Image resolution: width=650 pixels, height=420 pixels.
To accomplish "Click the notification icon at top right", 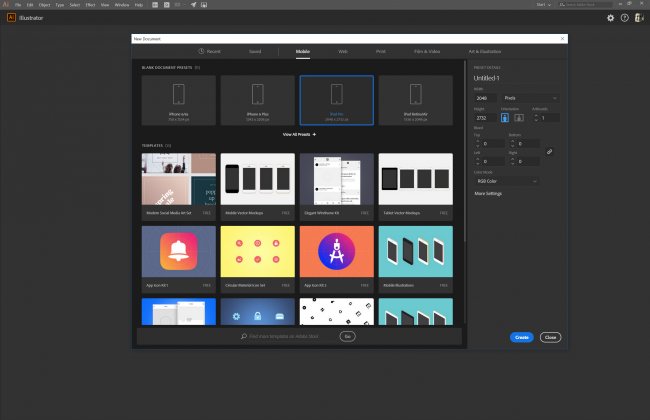I will coord(639,18).
